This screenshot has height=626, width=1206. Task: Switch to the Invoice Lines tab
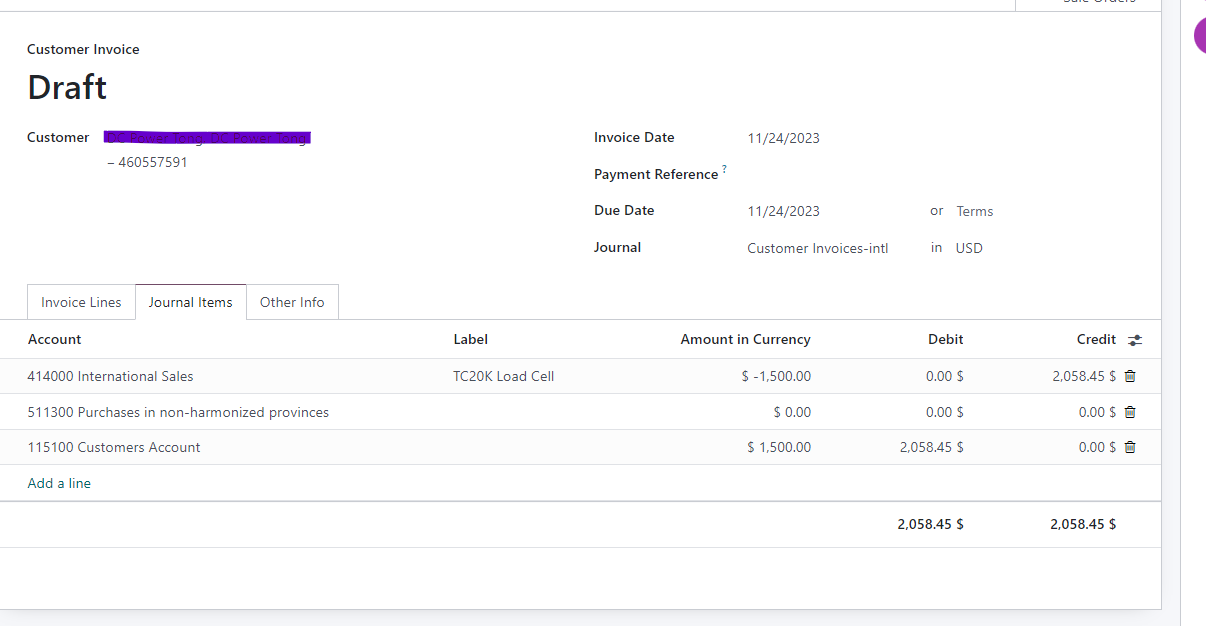tap(81, 302)
